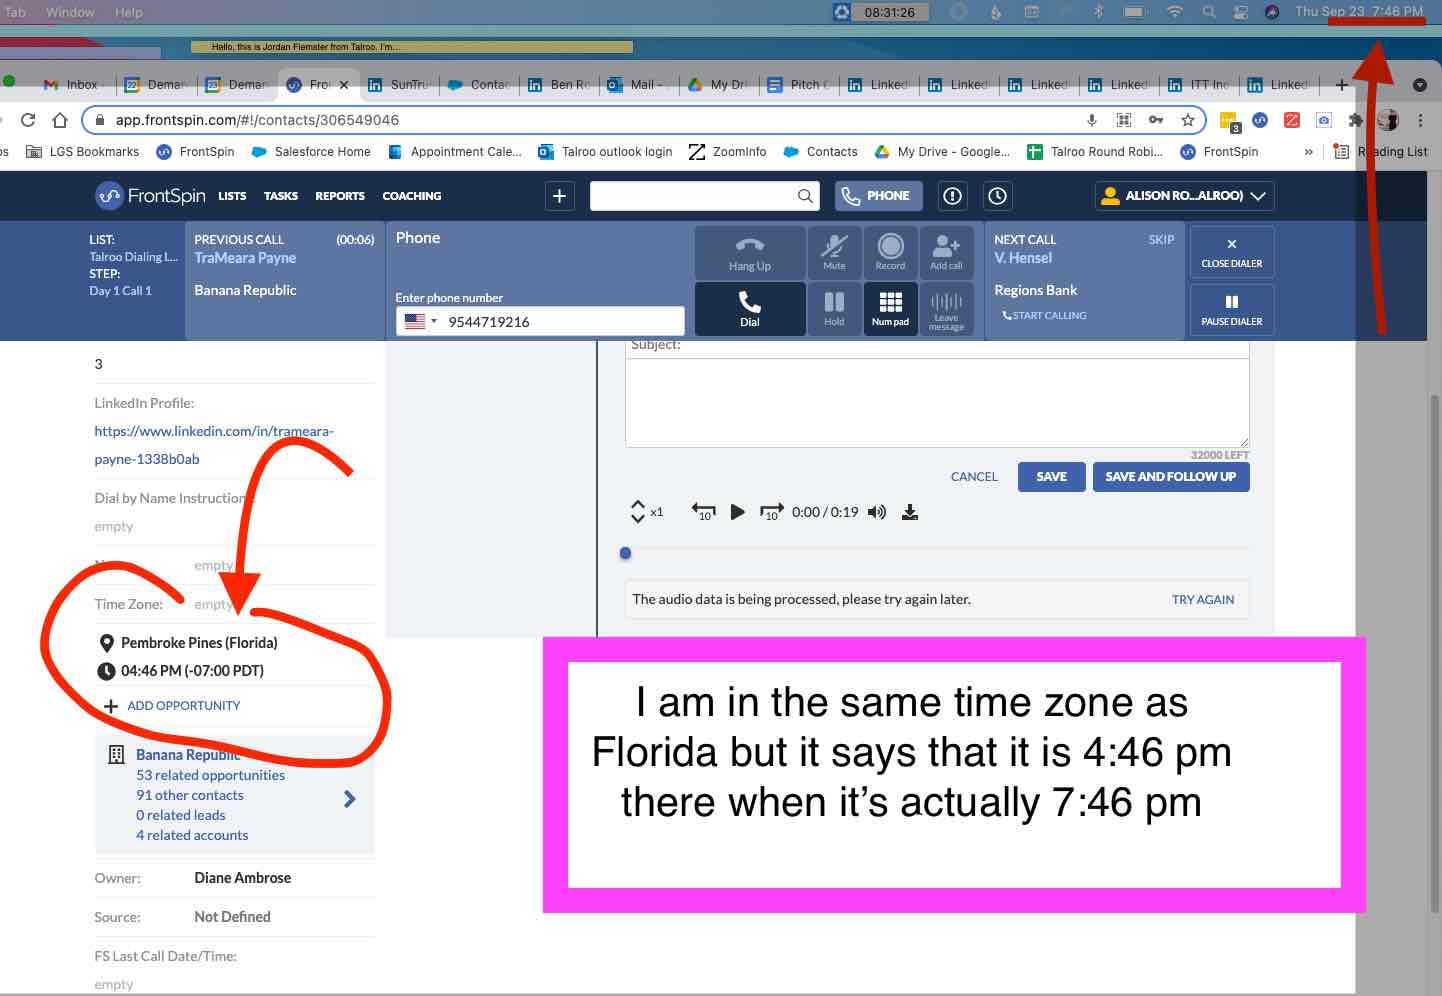Image resolution: width=1442 pixels, height=996 pixels.
Task: Click CANCEL on the note form
Action: click(974, 477)
